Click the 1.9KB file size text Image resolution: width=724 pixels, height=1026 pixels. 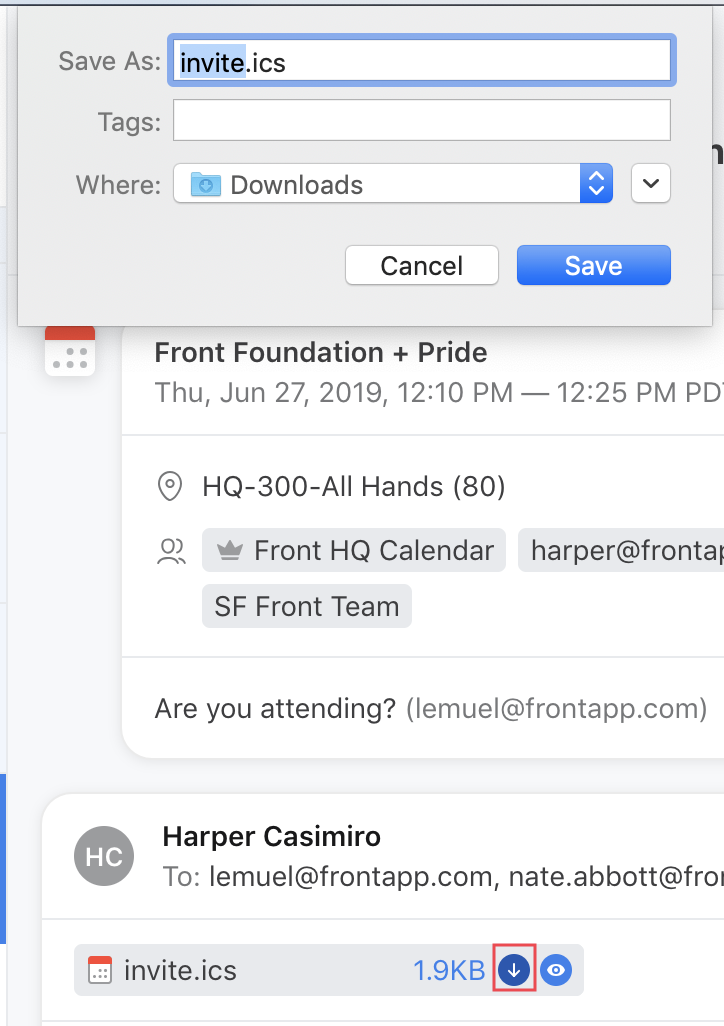point(449,970)
